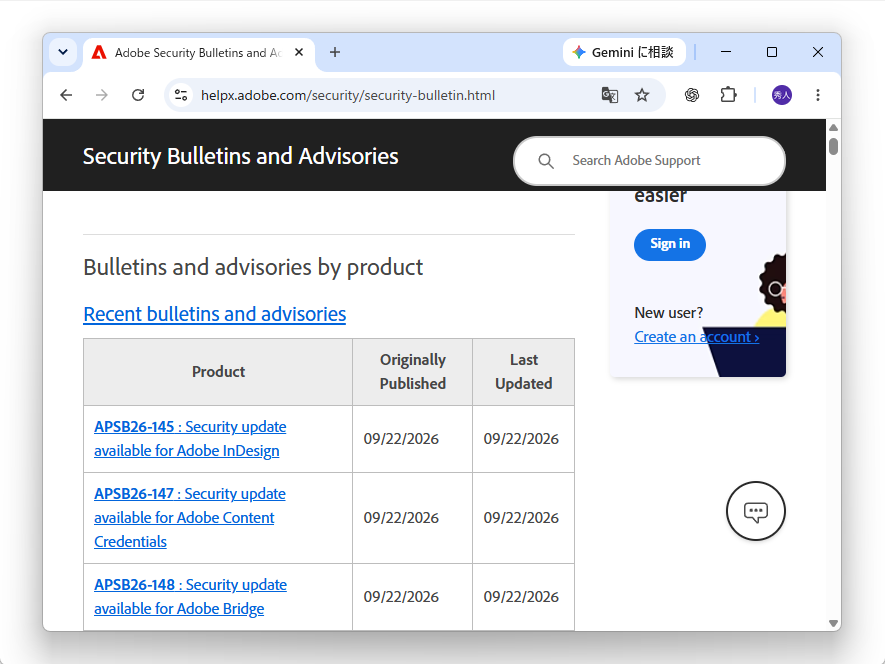Click the Product column header
Viewport: 885px width, 664px height.
point(218,372)
